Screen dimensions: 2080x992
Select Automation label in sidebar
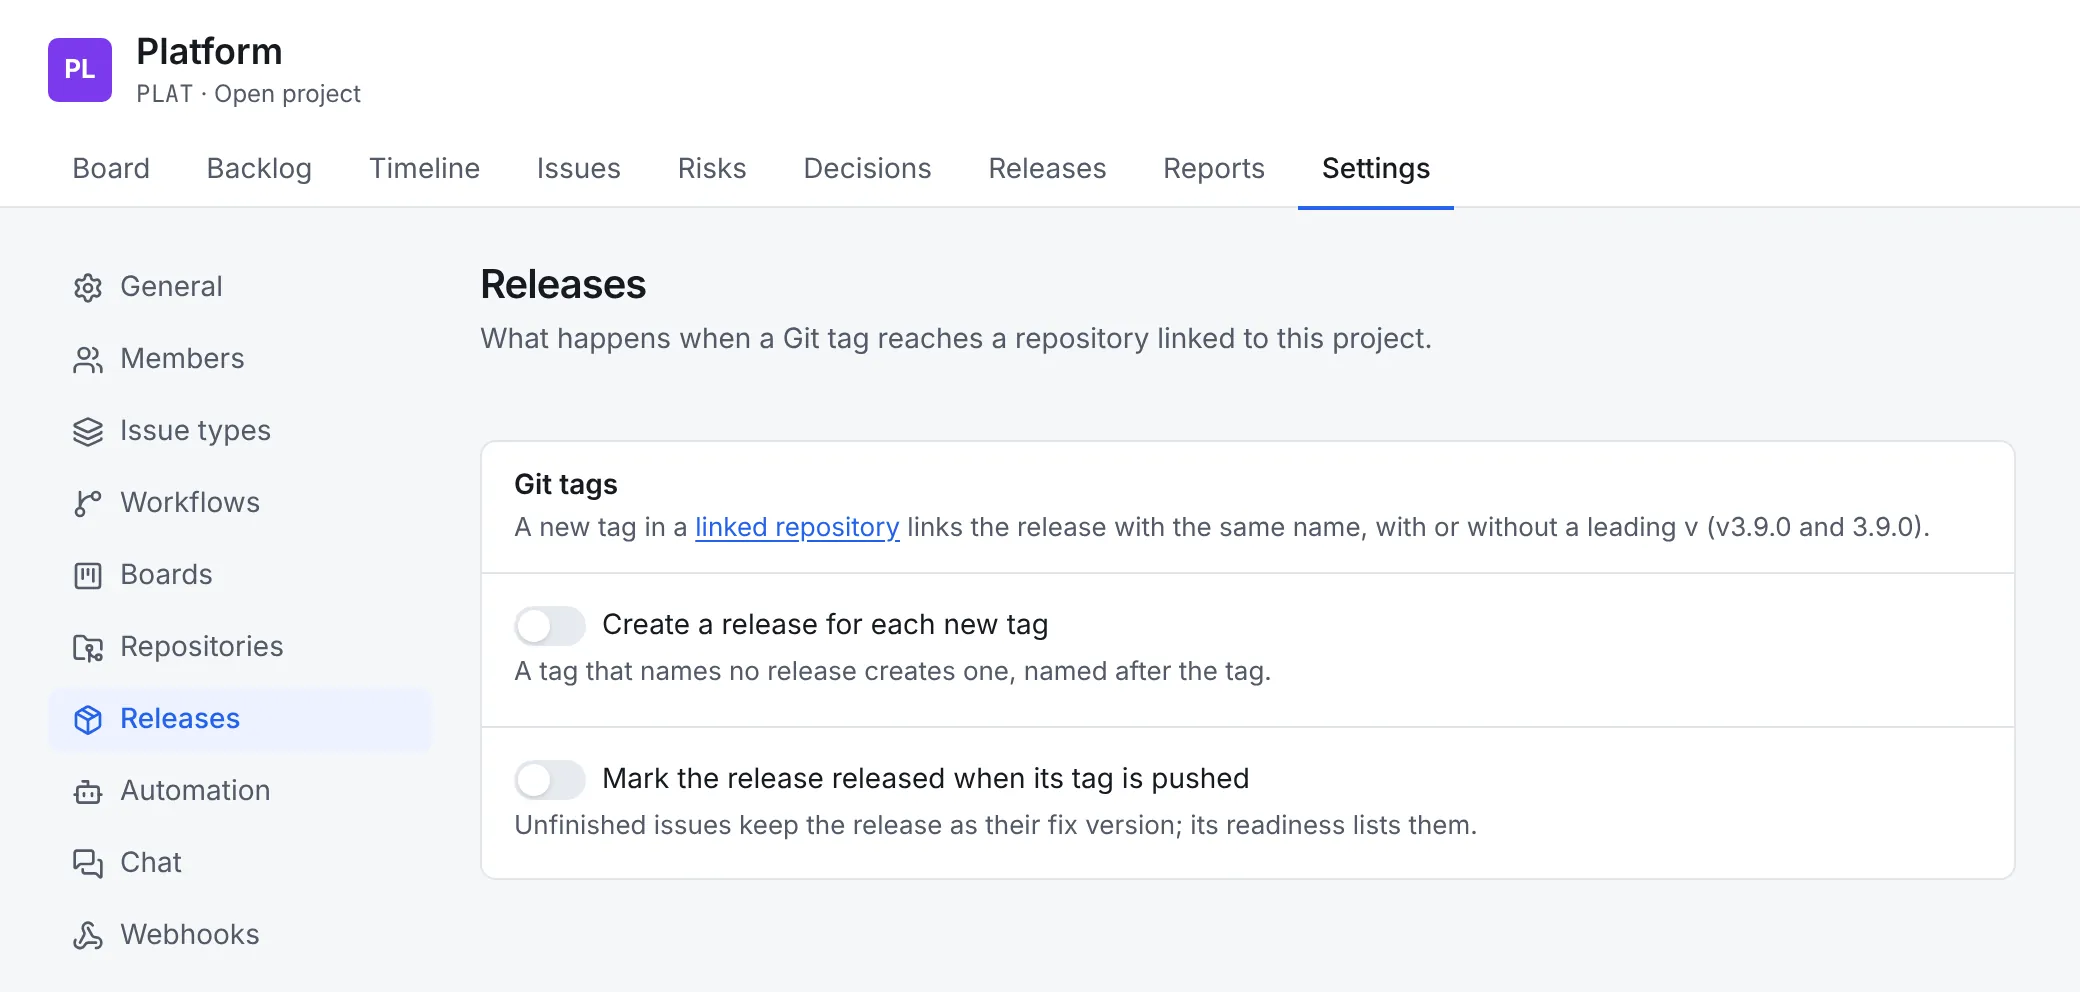(x=195, y=791)
